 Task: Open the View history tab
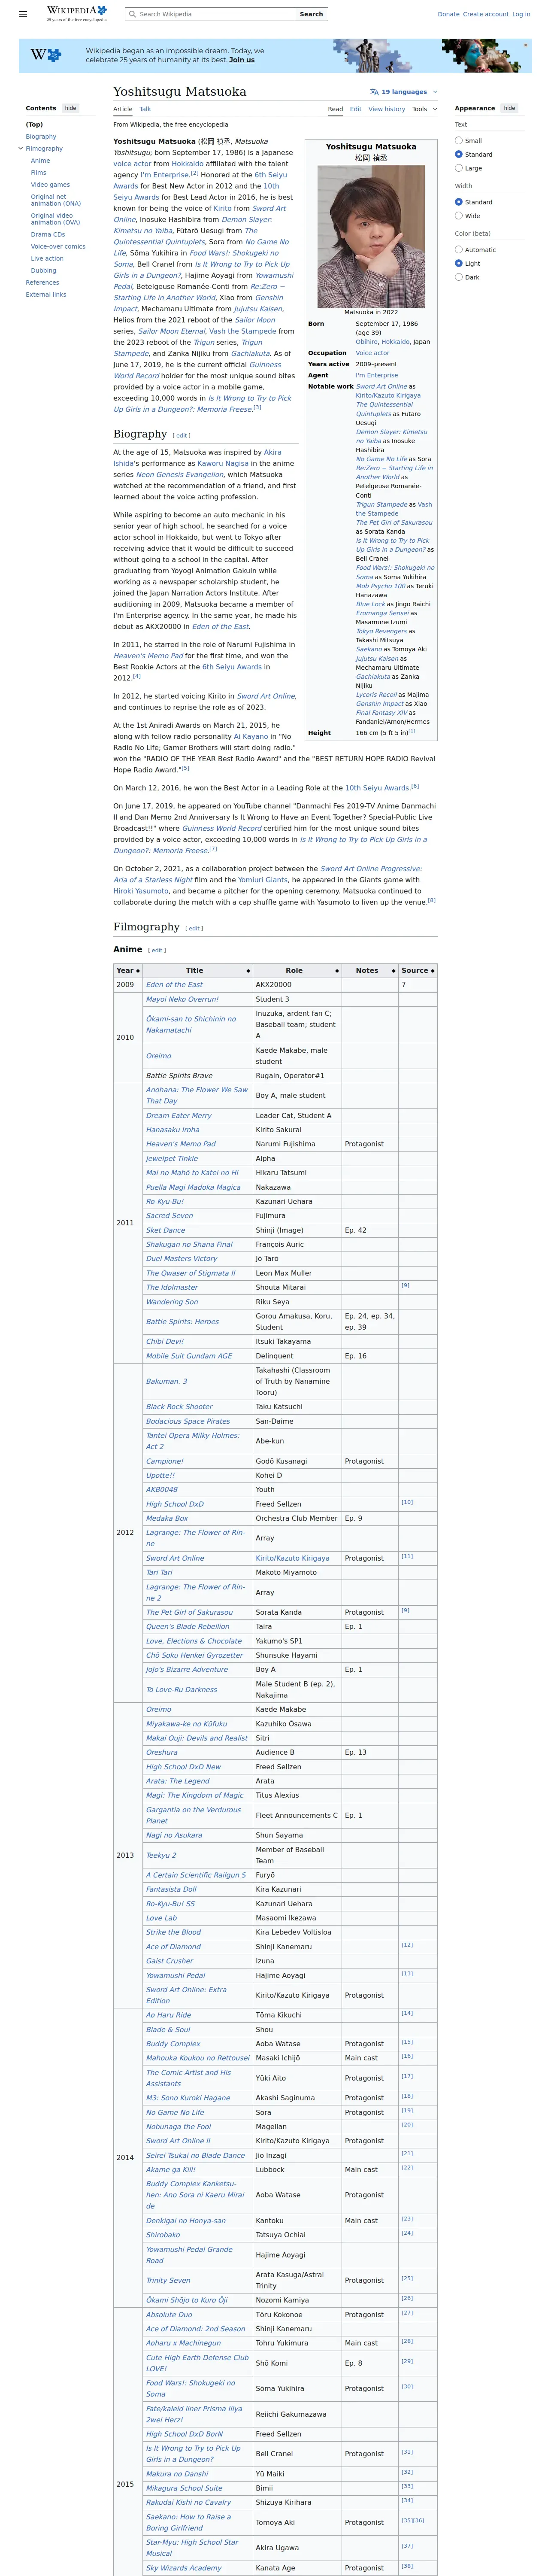[387, 109]
